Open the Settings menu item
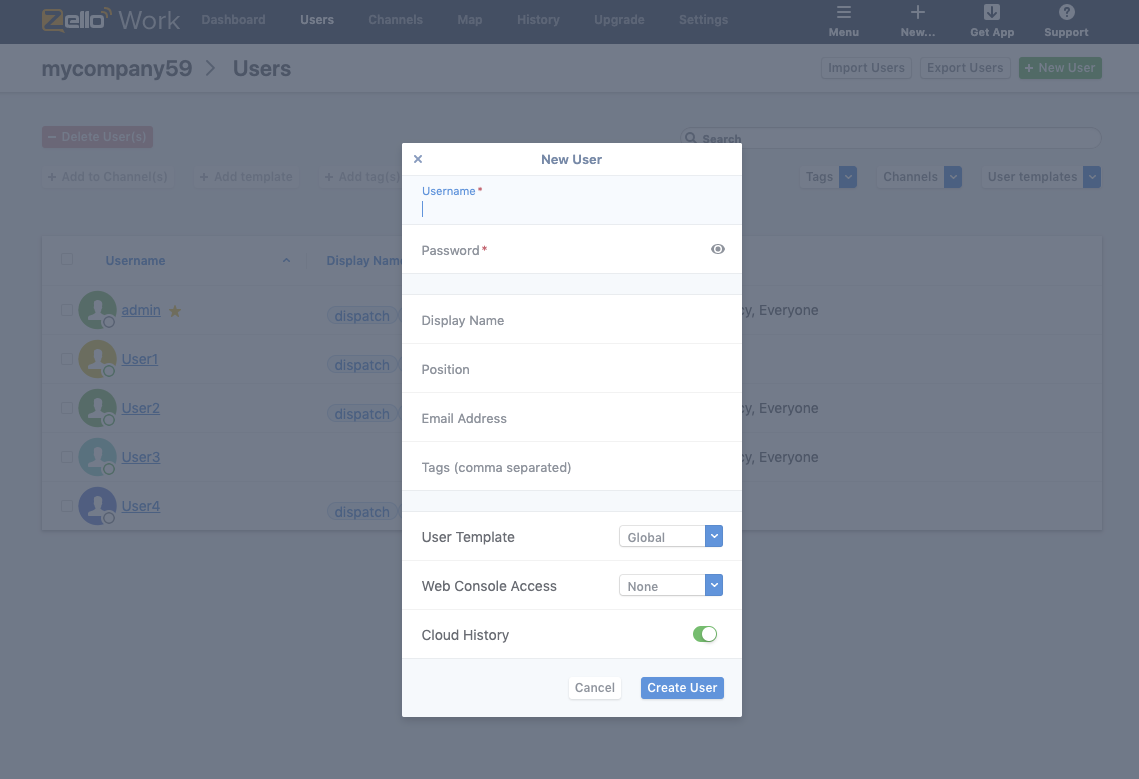1139x779 pixels. [x=703, y=19]
